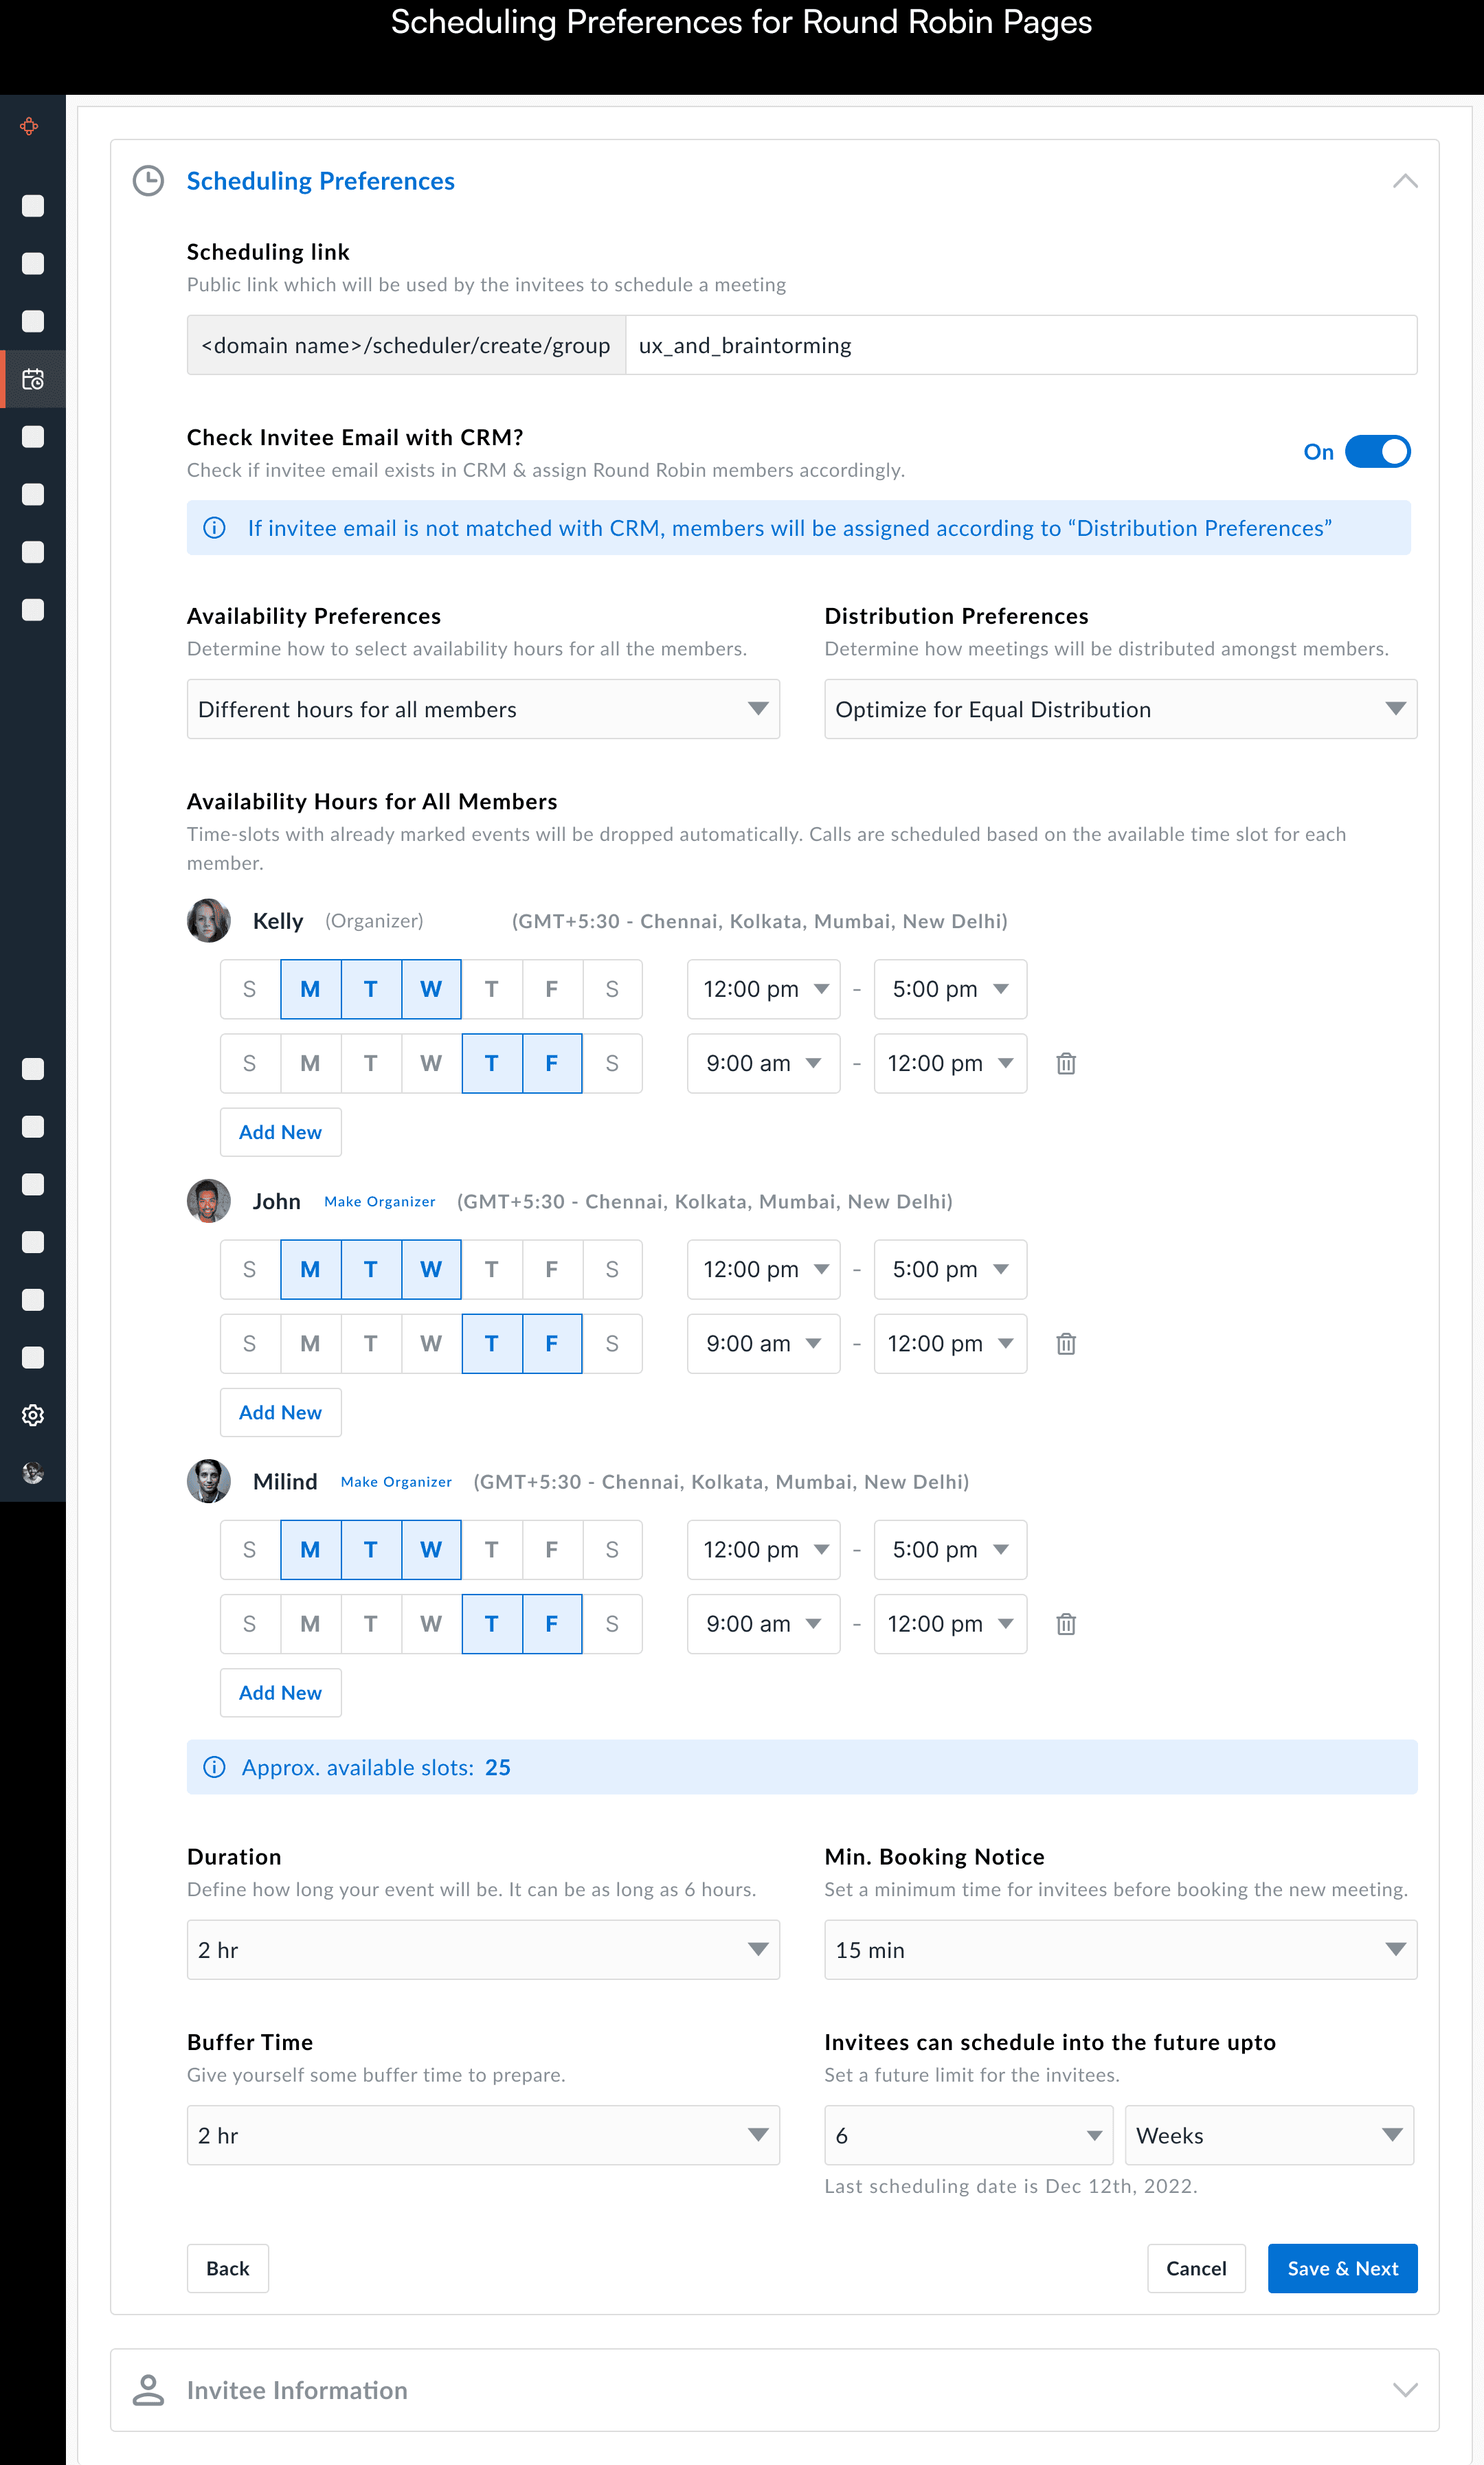
Task: Make John the organizer
Action: [x=379, y=1201]
